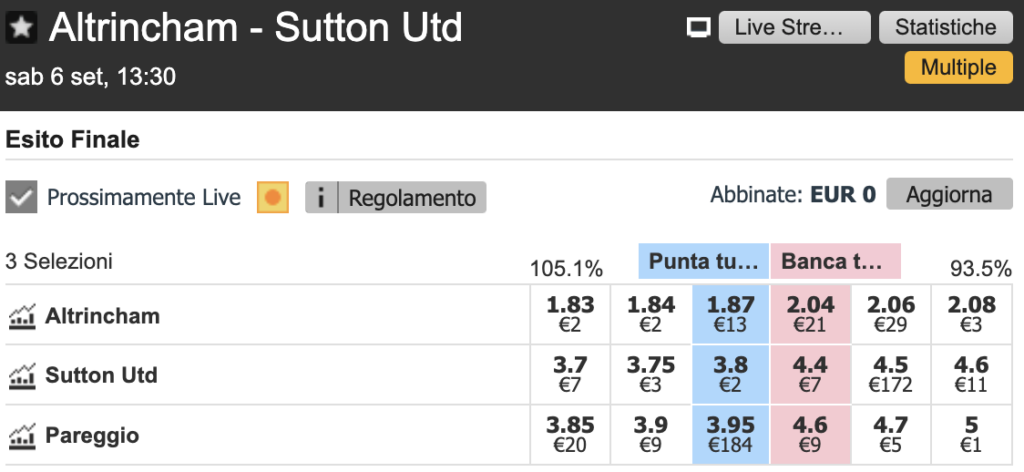The image size is (1024, 472).
Task: Back Pareggio at 3.95 odds
Action: point(731,435)
